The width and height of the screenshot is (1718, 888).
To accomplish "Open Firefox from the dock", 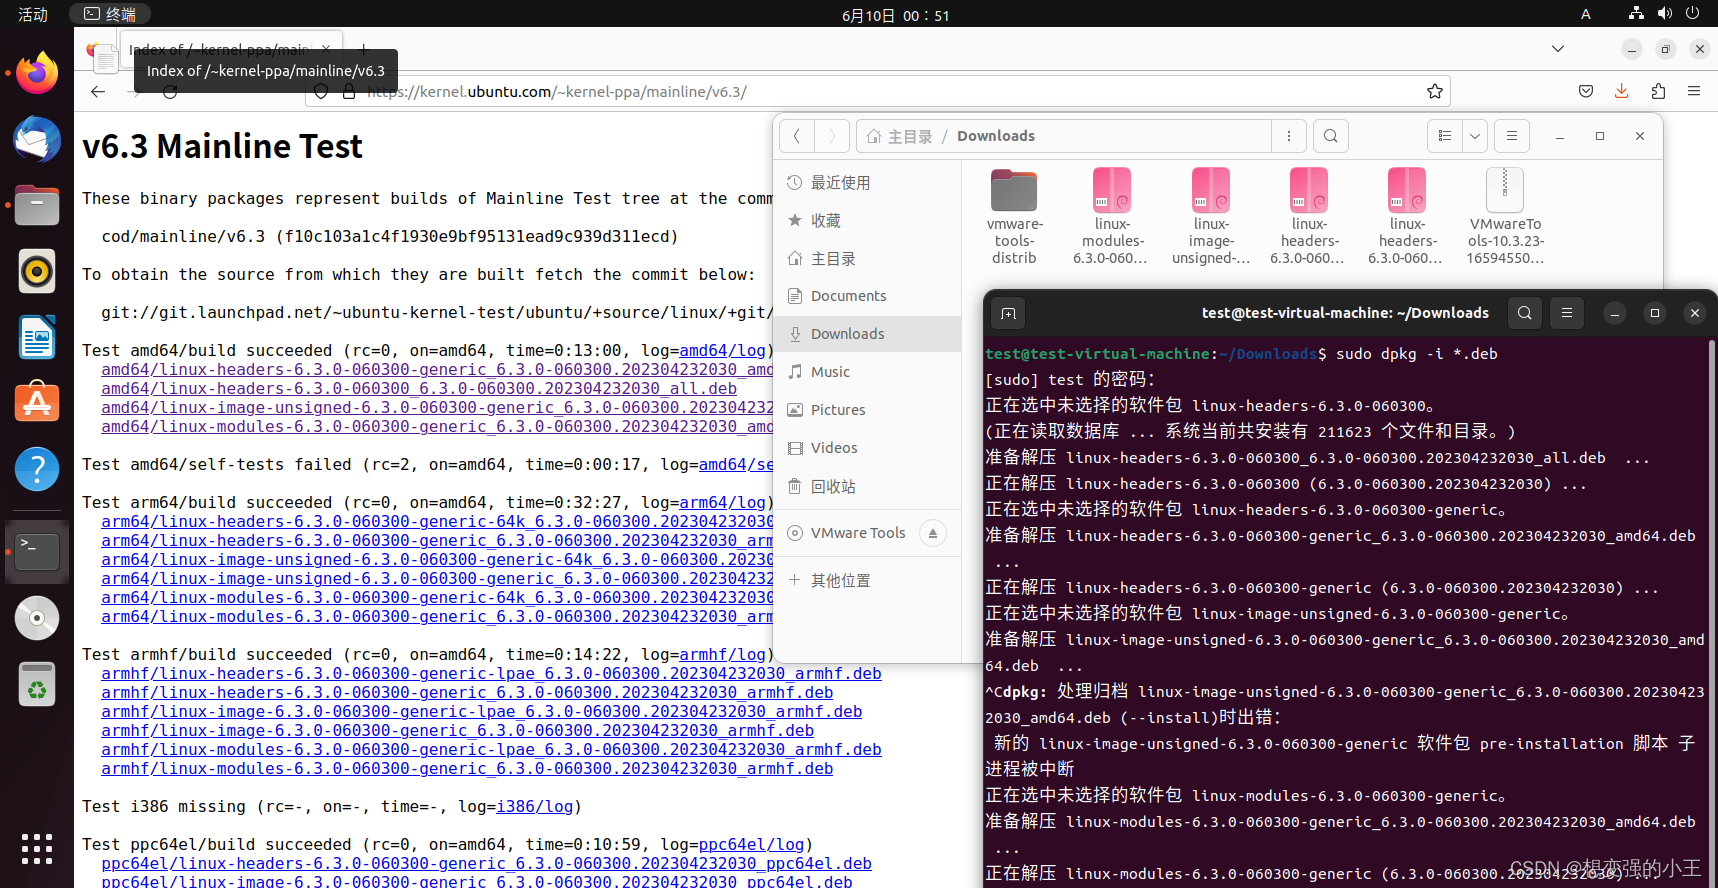I will 37,74.
